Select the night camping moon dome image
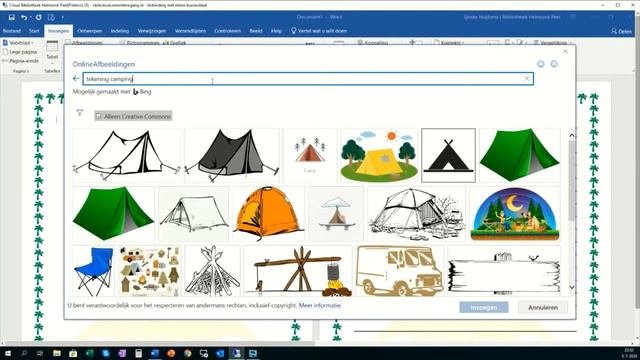 click(x=514, y=214)
